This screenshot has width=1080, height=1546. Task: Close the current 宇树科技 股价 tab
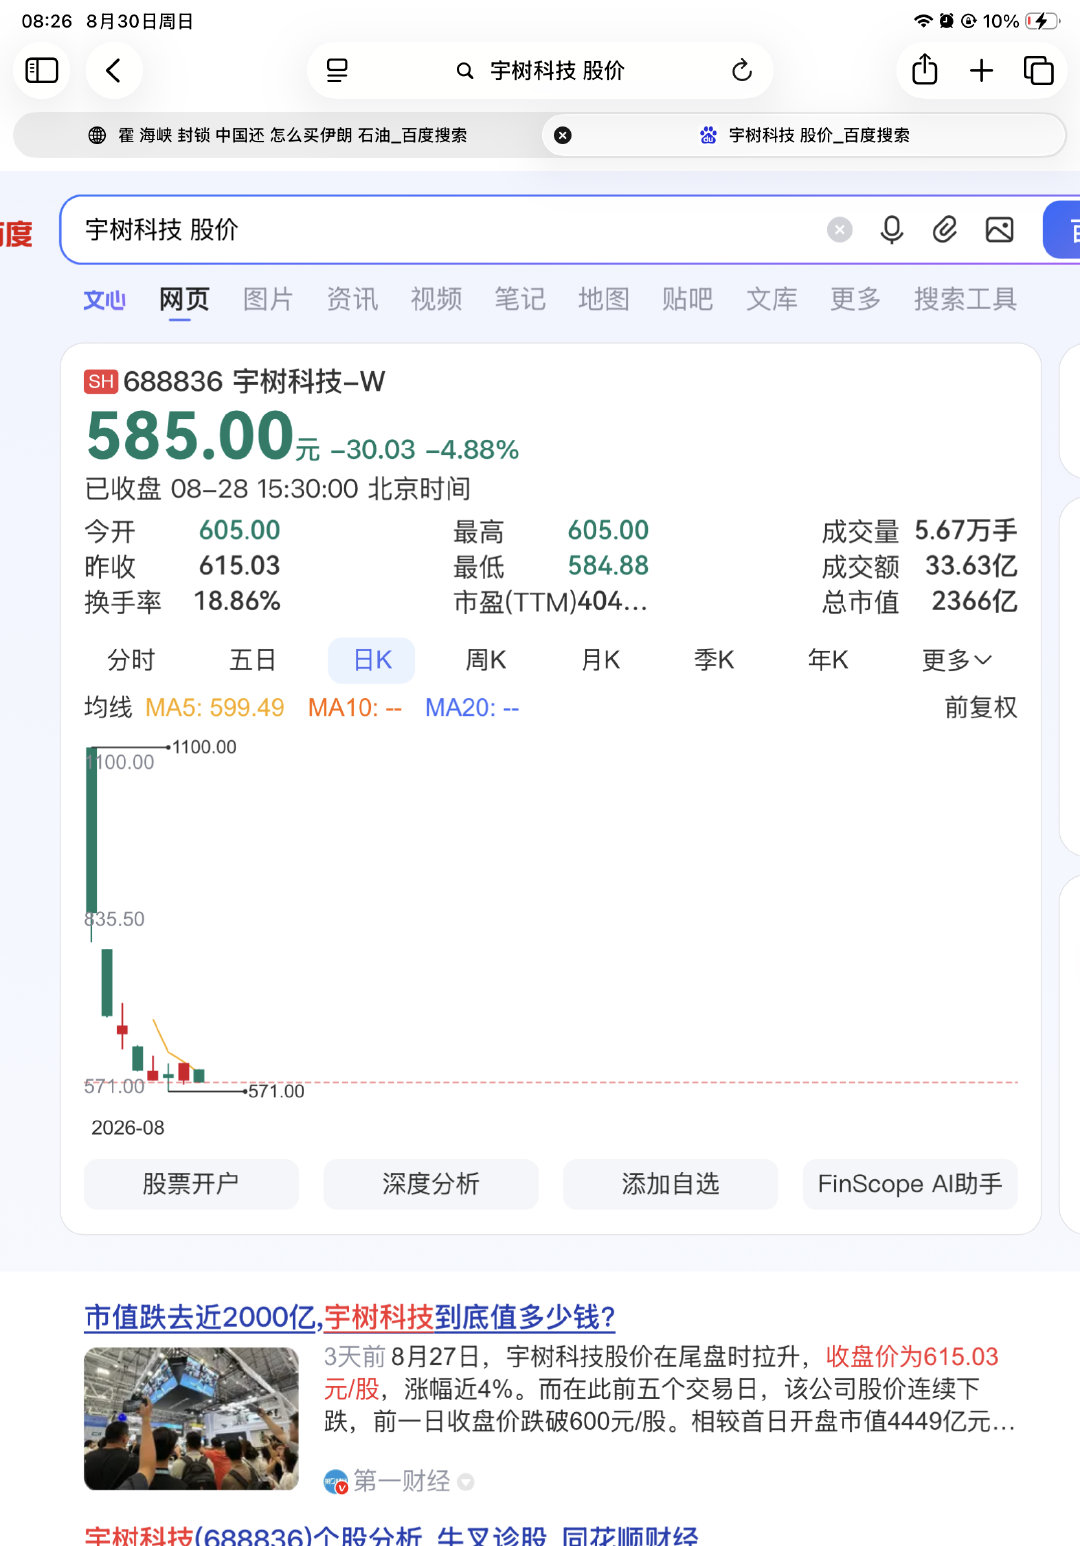point(563,135)
